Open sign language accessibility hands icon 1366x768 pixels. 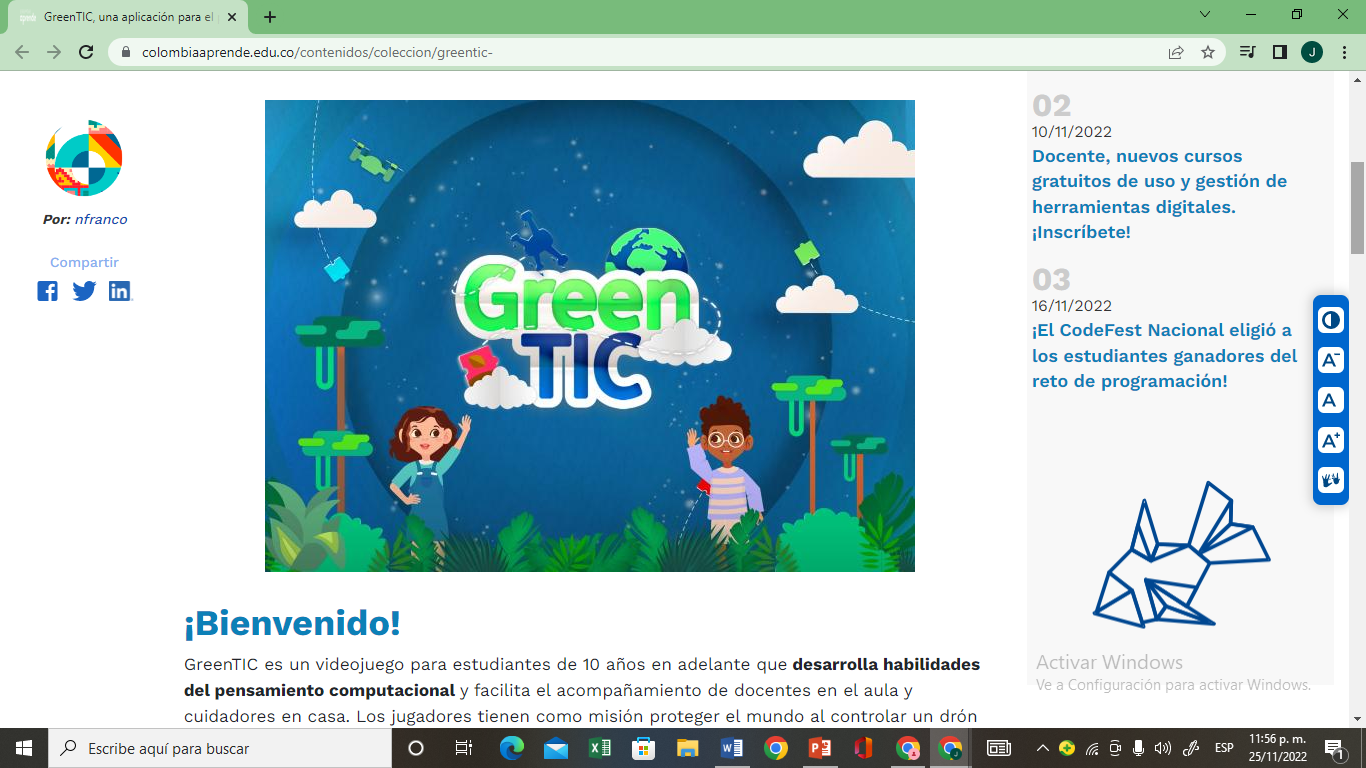coord(1331,480)
